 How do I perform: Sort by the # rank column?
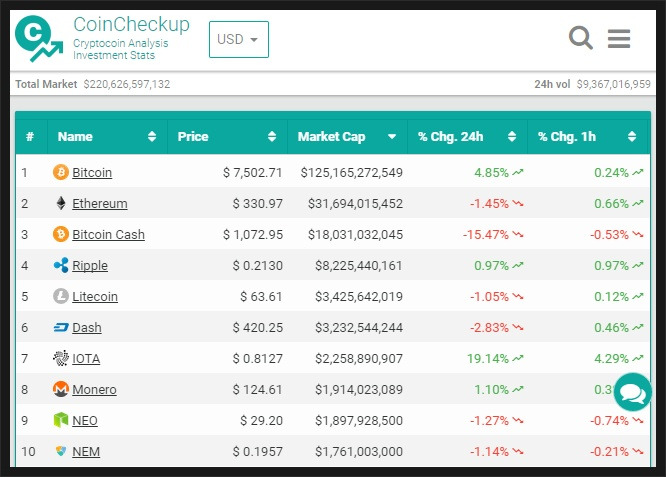coord(31,136)
